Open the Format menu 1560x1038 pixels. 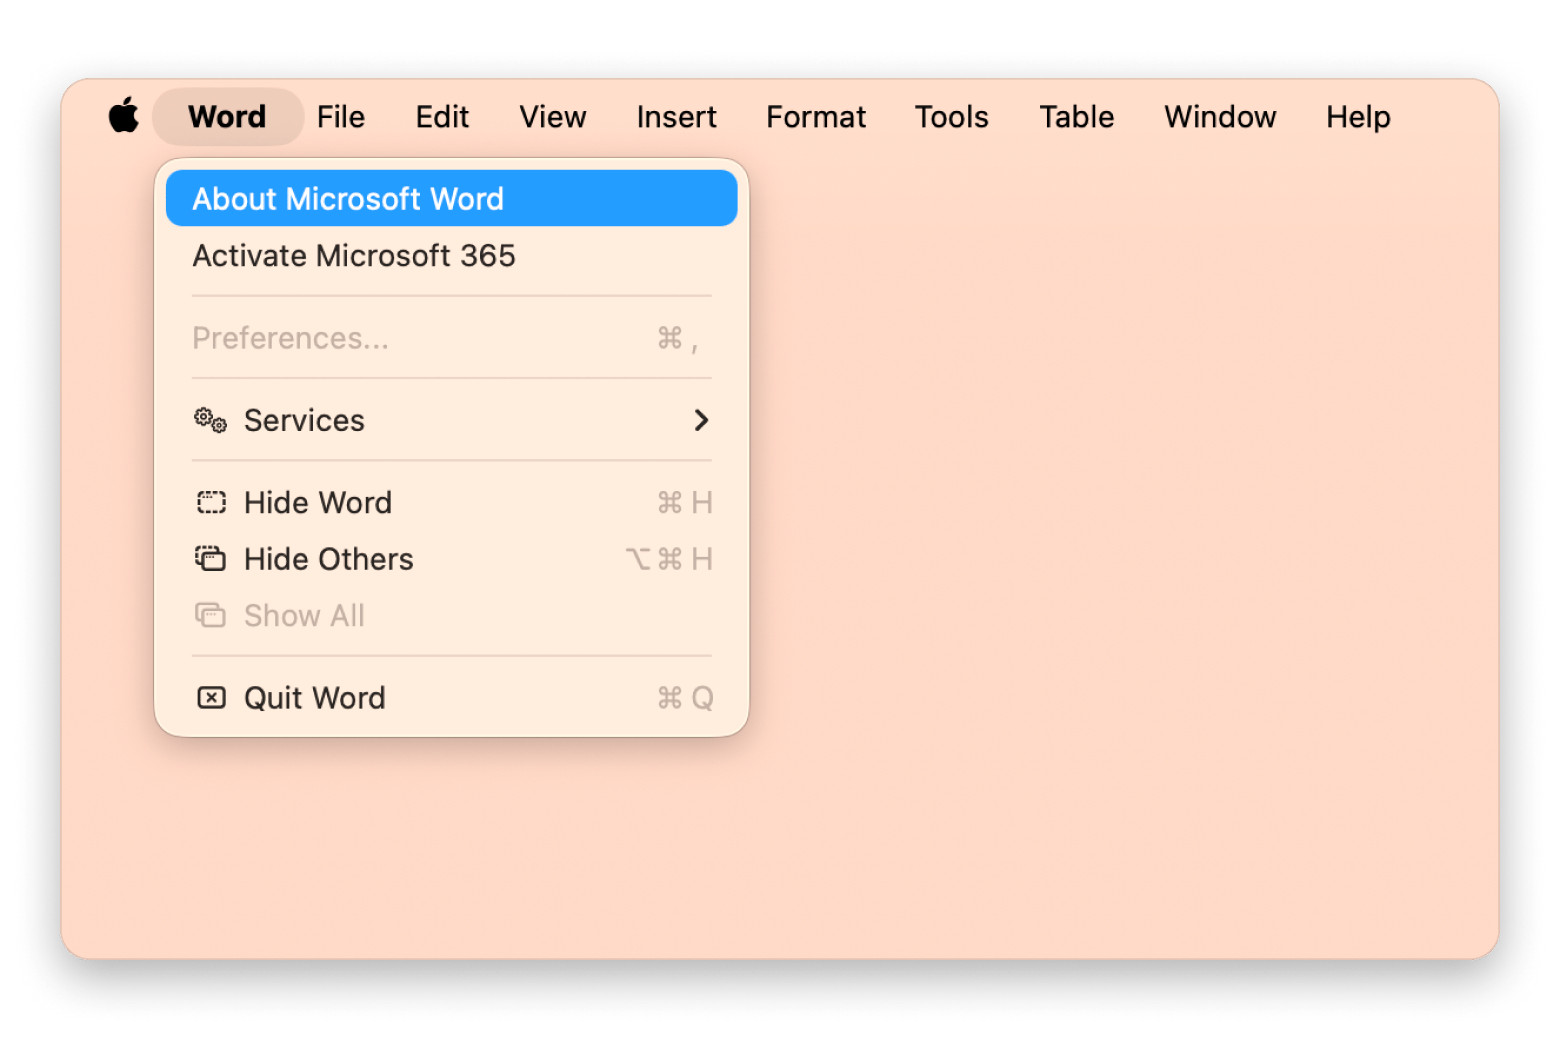coord(816,117)
